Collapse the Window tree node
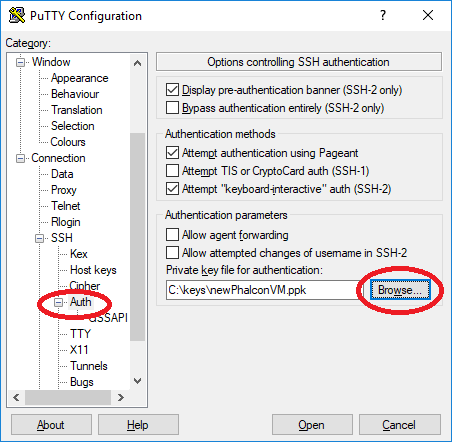The width and height of the screenshot is (452, 442). point(21,62)
